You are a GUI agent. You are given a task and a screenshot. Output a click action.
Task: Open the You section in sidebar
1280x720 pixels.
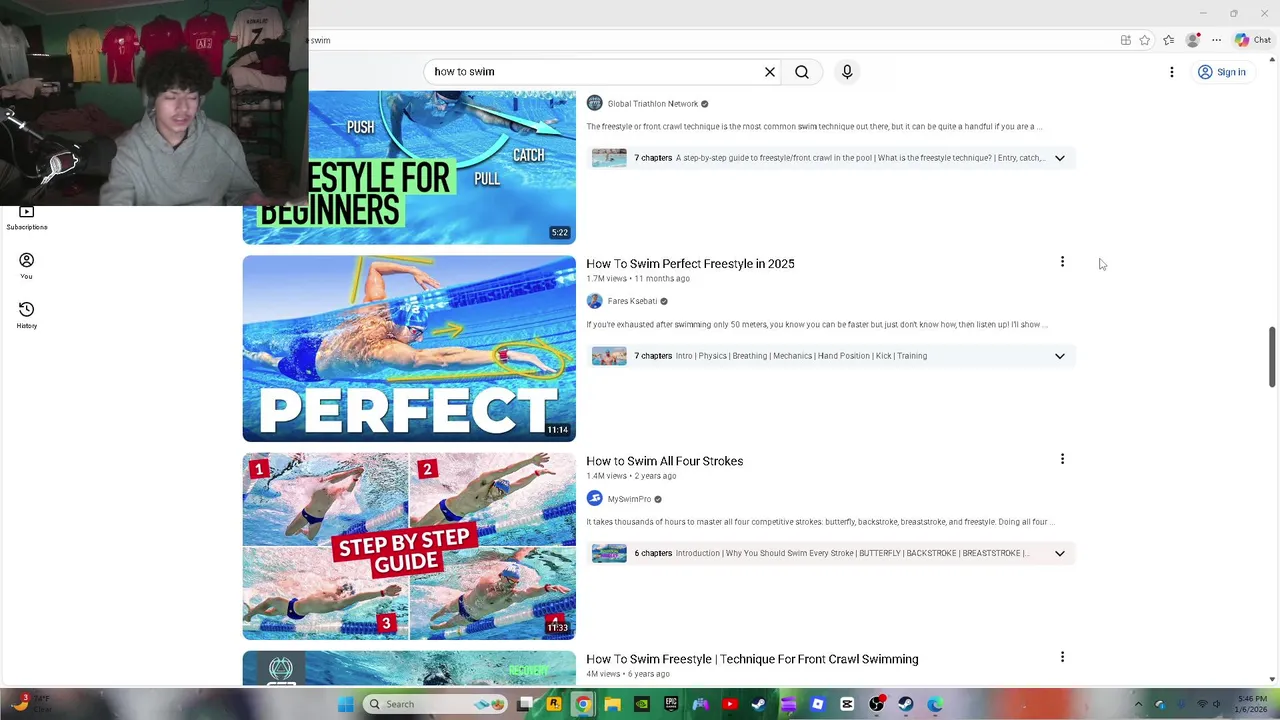27,266
